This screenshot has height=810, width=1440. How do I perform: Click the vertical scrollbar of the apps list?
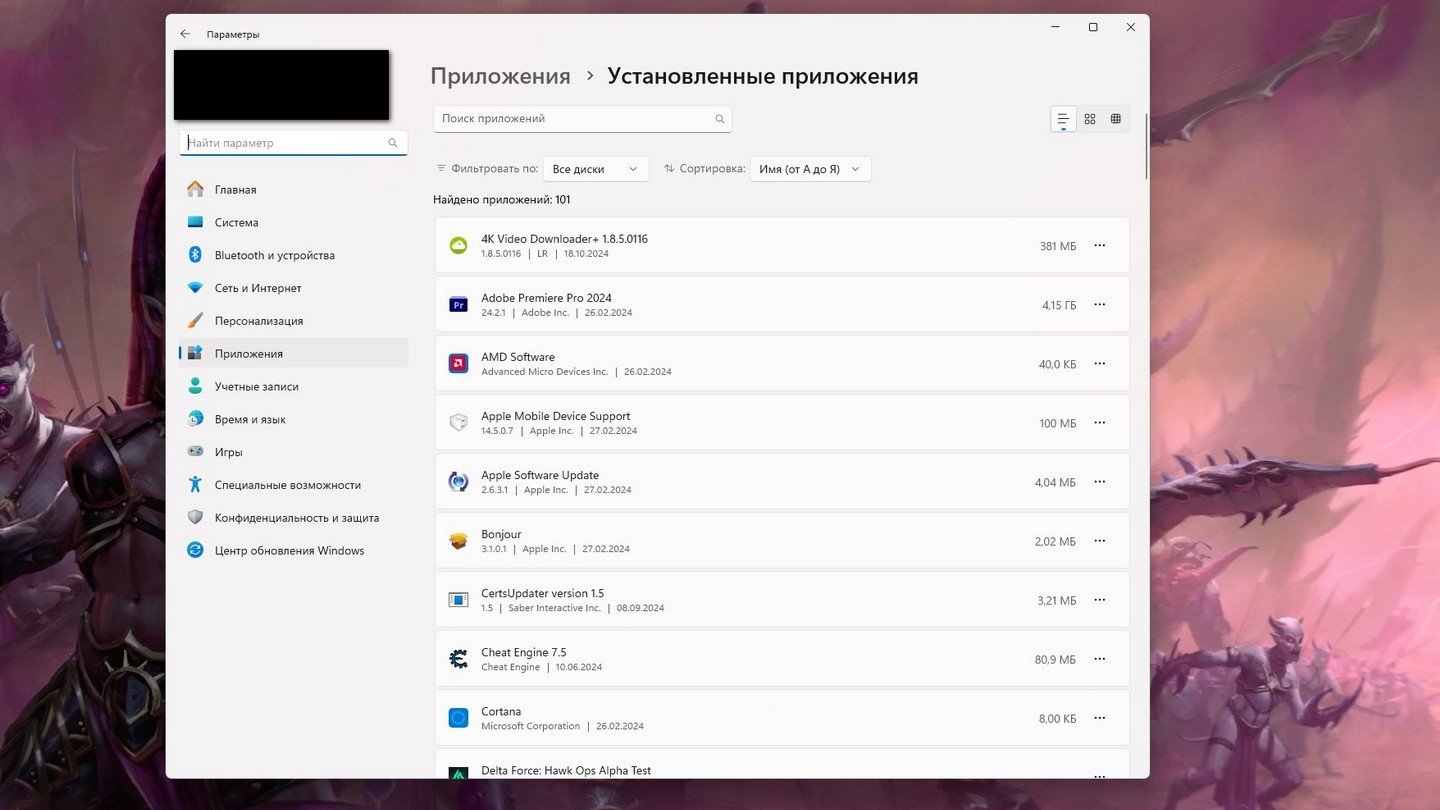click(x=1146, y=146)
